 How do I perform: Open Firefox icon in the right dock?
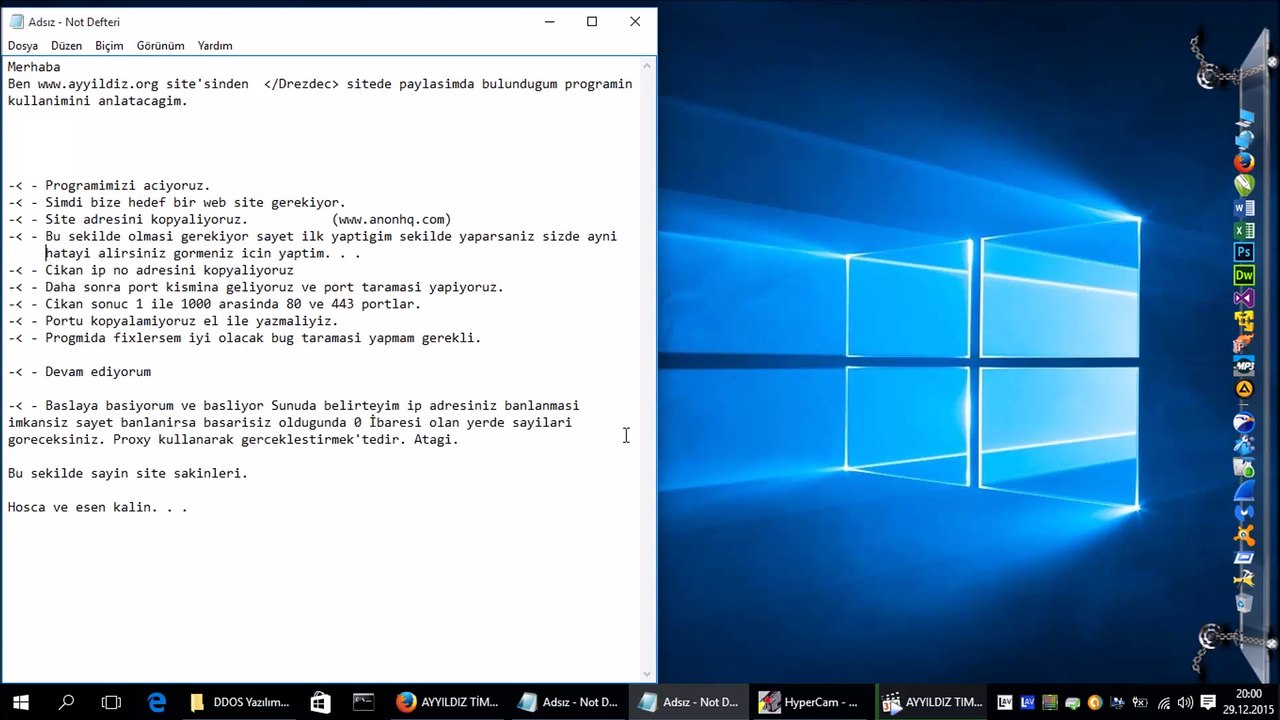[x=1244, y=162]
